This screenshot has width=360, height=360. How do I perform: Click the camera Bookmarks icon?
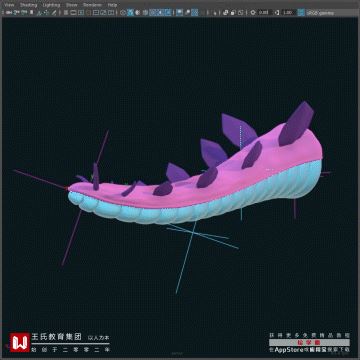point(32,13)
